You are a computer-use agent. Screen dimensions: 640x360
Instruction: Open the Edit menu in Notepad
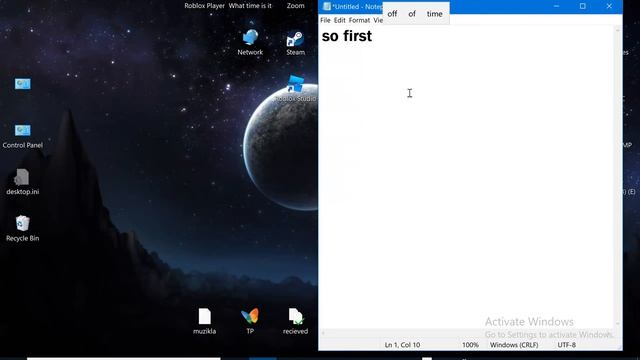340,20
